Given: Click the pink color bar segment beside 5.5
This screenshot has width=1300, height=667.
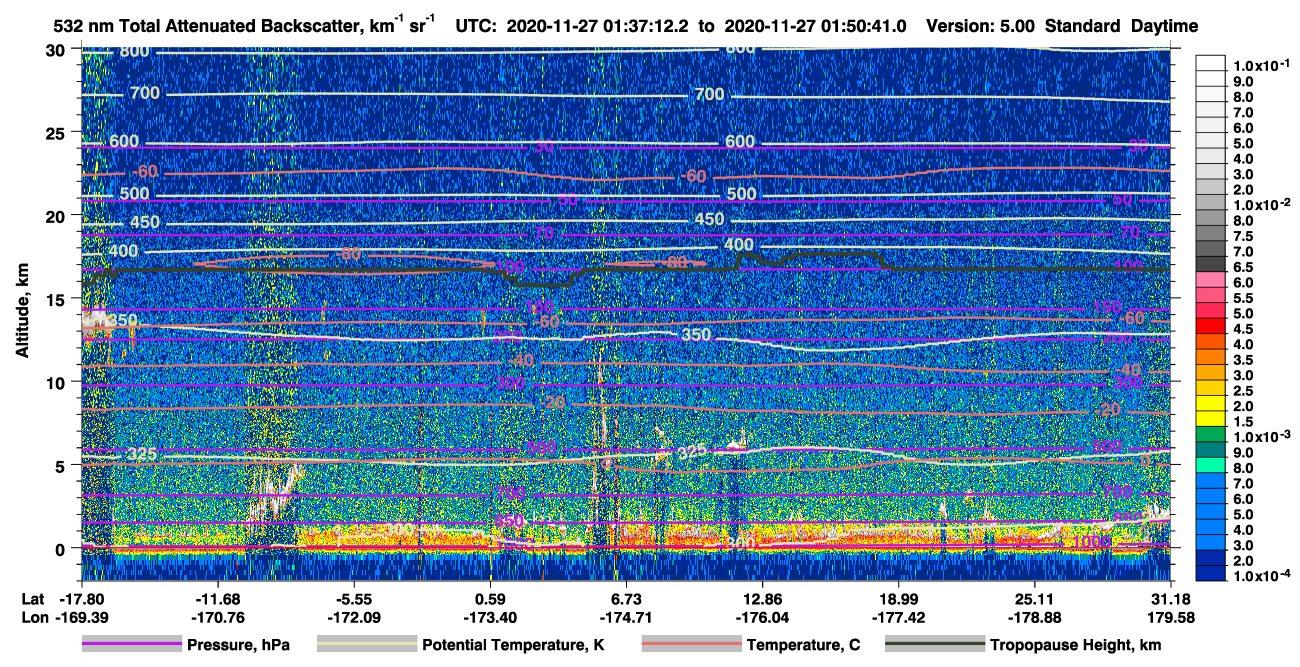Looking at the screenshot, I should pyautogui.click(x=1211, y=293).
